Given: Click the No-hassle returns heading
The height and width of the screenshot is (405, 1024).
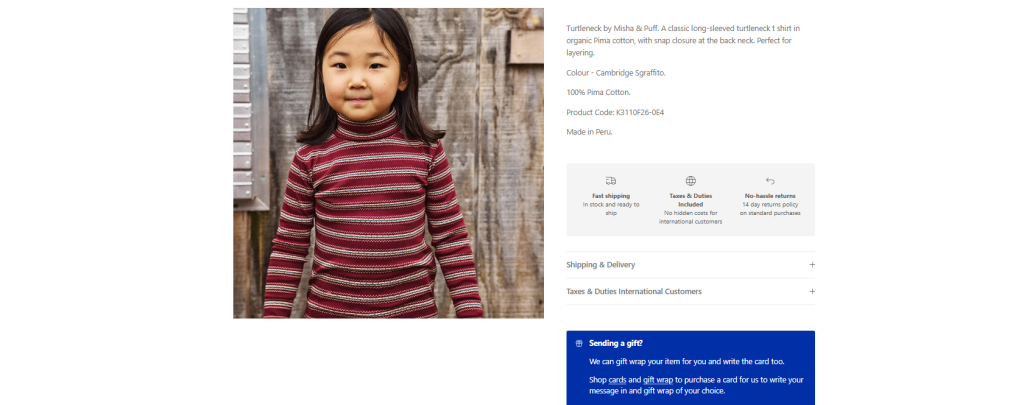Looking at the screenshot, I should tap(770, 196).
